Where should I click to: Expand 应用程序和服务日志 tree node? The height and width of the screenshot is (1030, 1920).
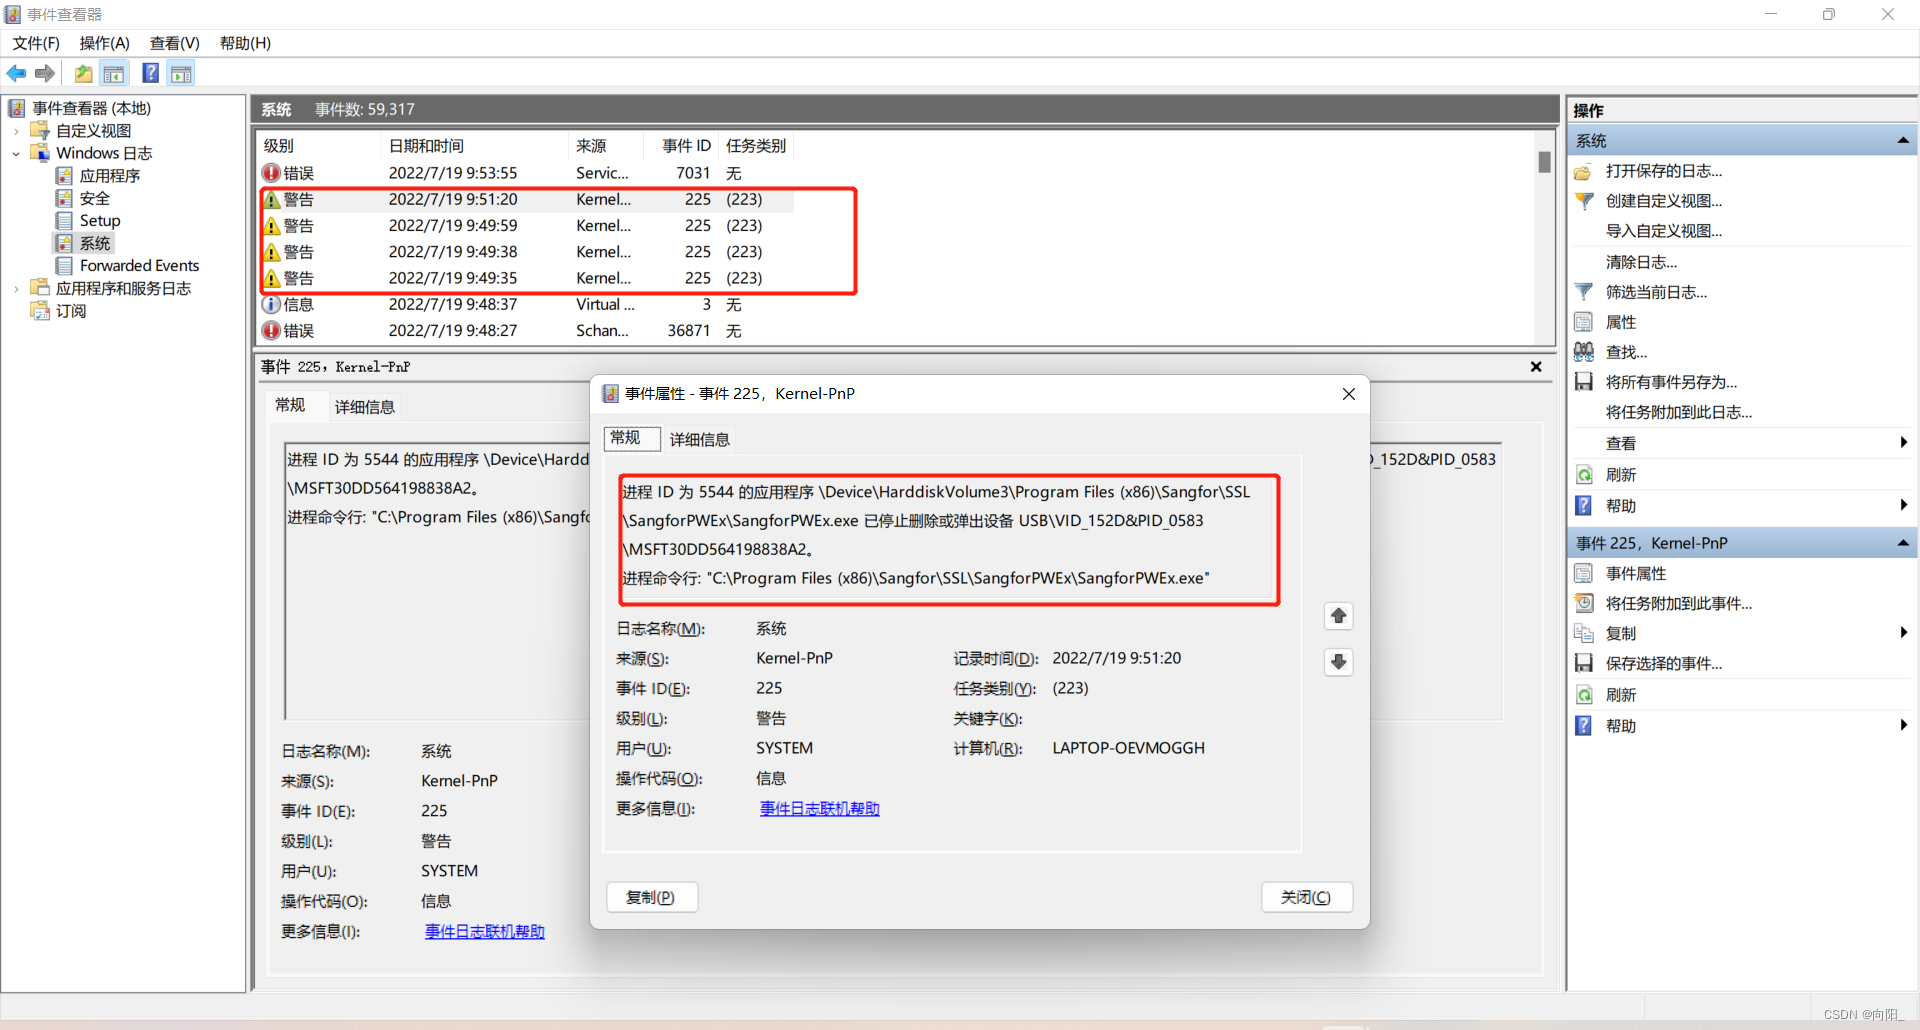(x=16, y=289)
